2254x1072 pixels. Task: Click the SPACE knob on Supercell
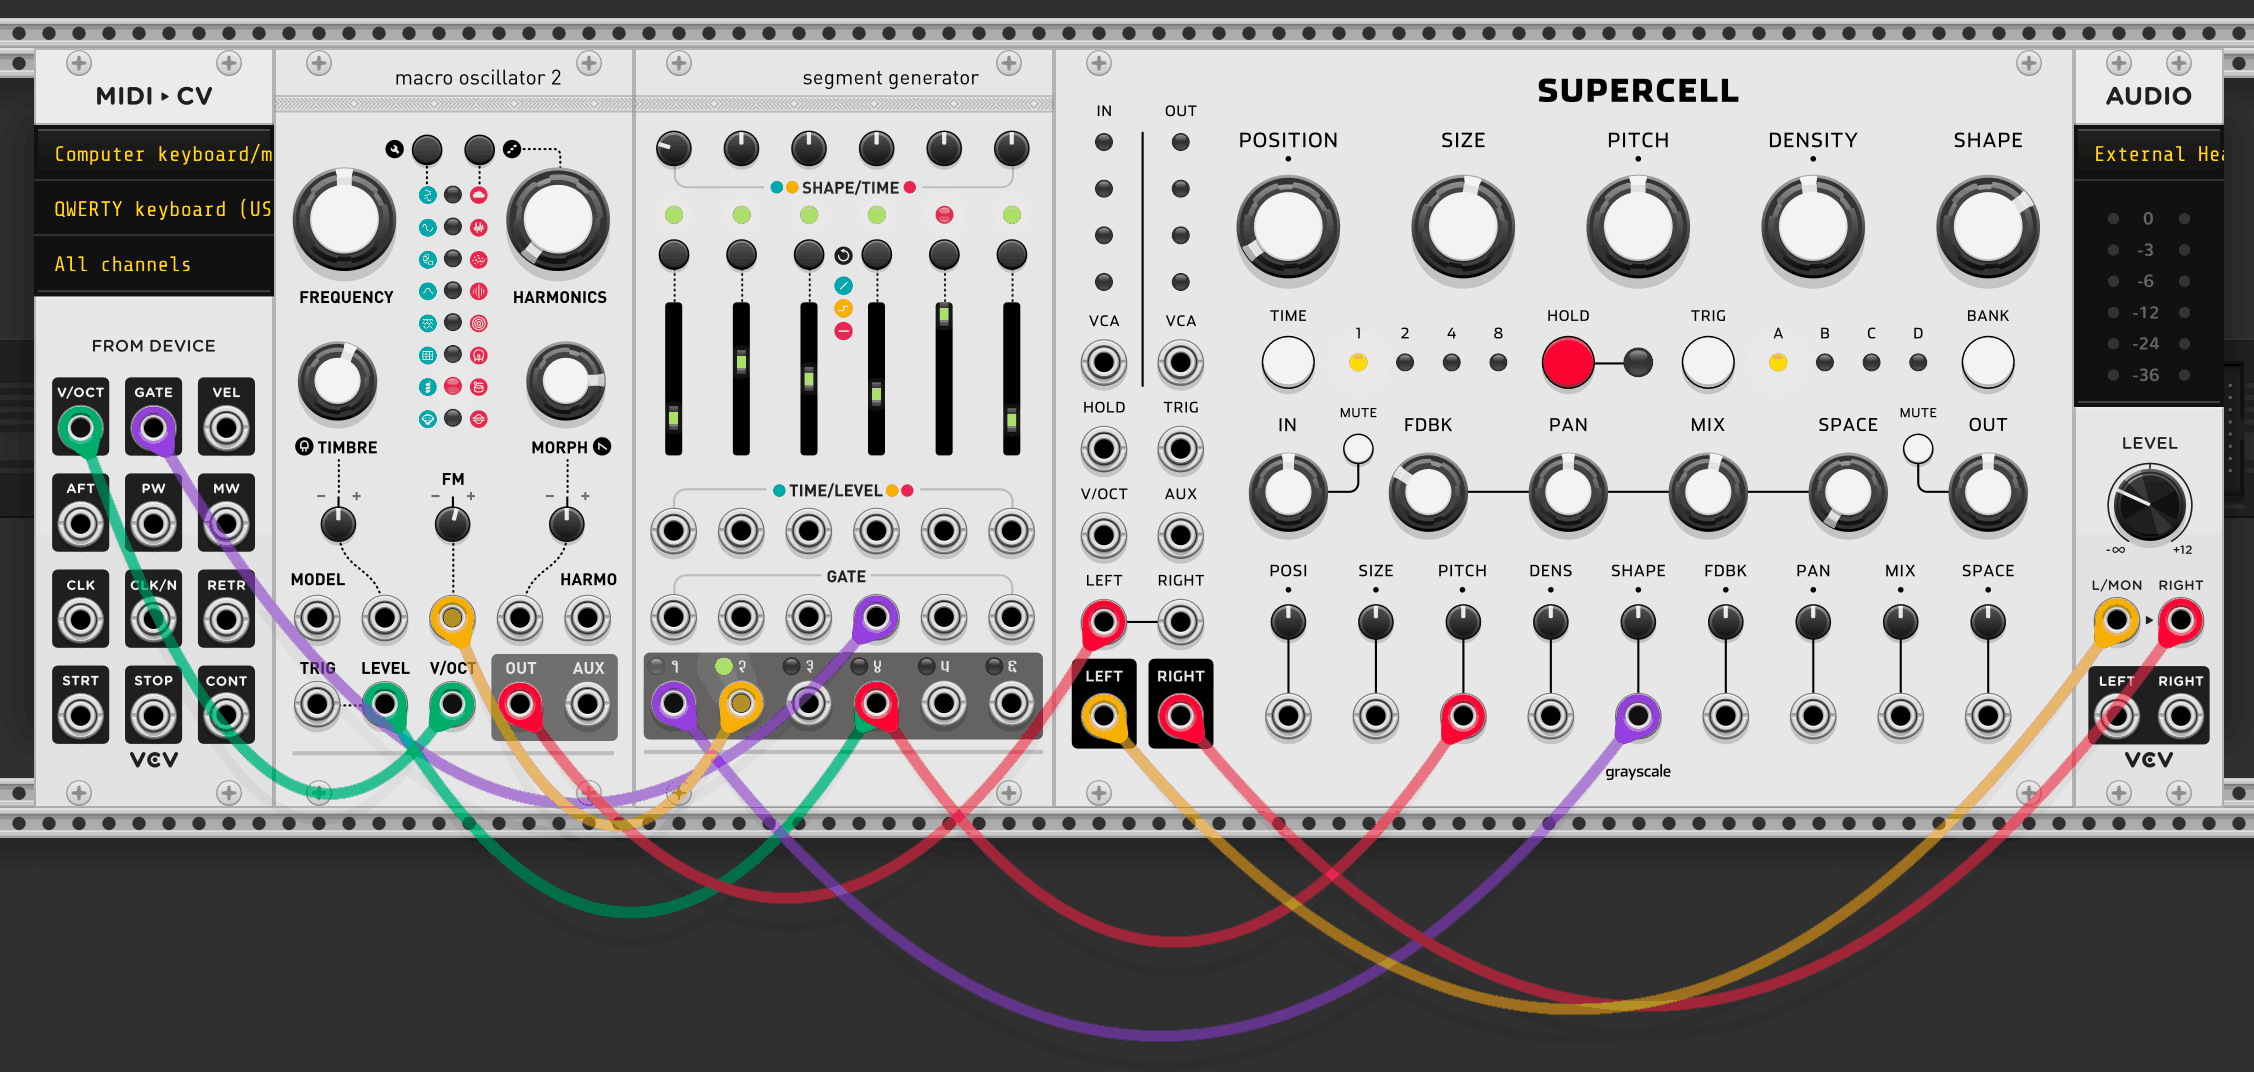1848,491
